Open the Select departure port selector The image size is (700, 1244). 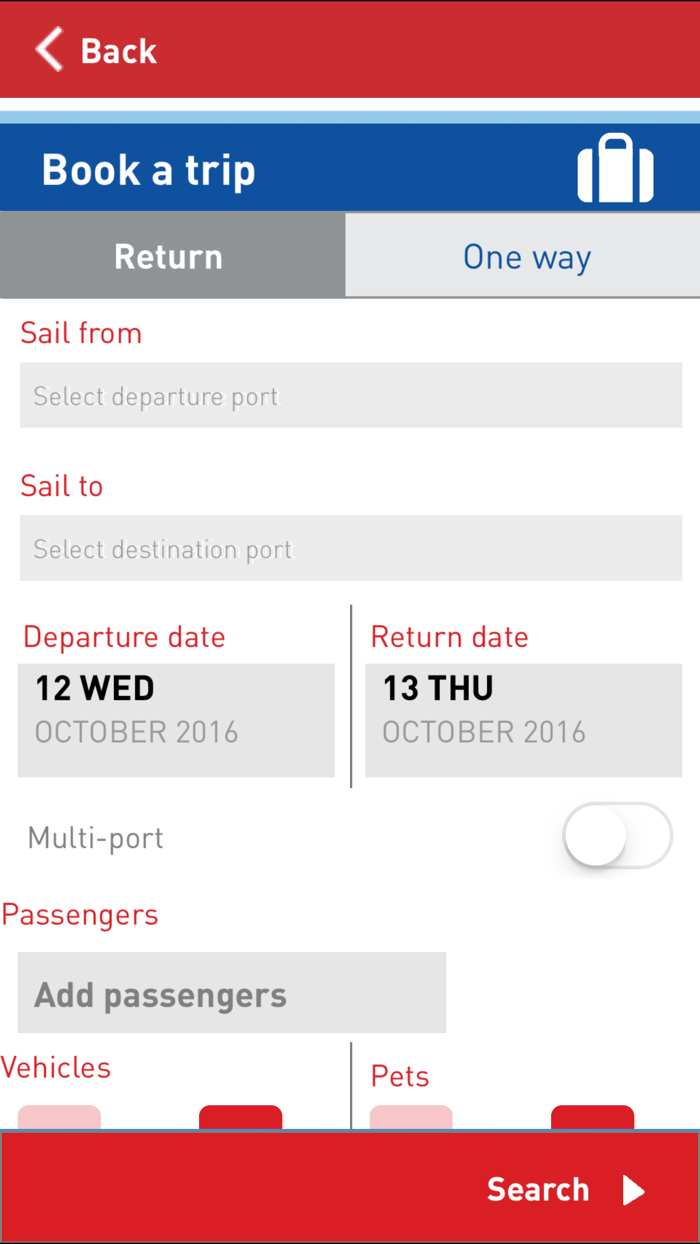[x=350, y=395]
